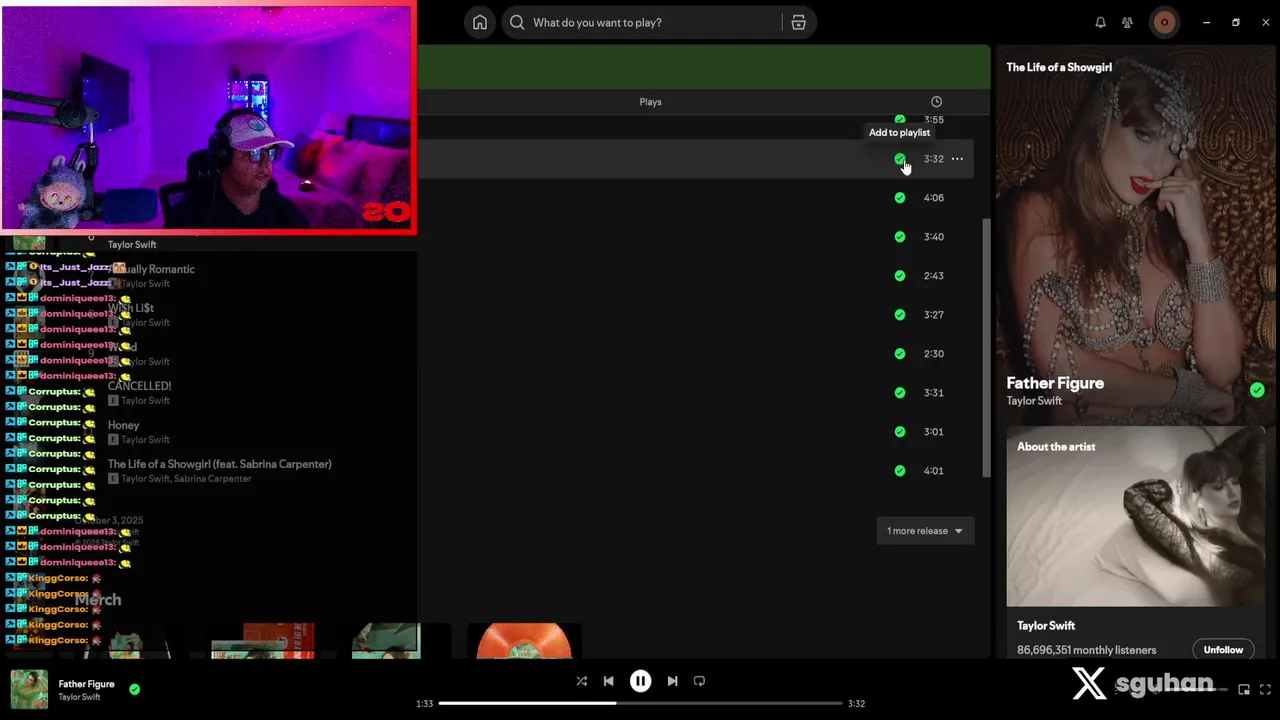Toggle saved check on the 3:27 track
Viewport: 1280px width, 720px height.
click(x=900, y=315)
